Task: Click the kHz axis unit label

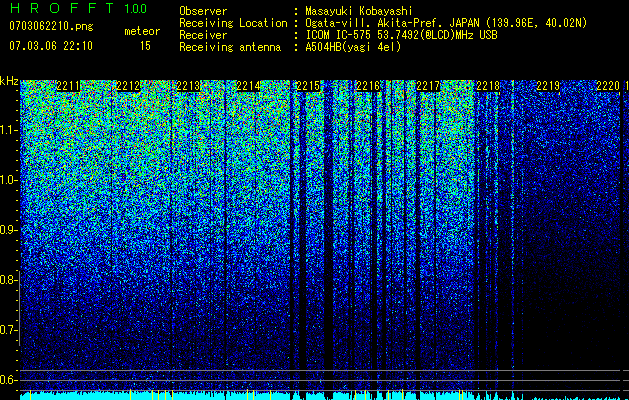Action: click(9, 81)
